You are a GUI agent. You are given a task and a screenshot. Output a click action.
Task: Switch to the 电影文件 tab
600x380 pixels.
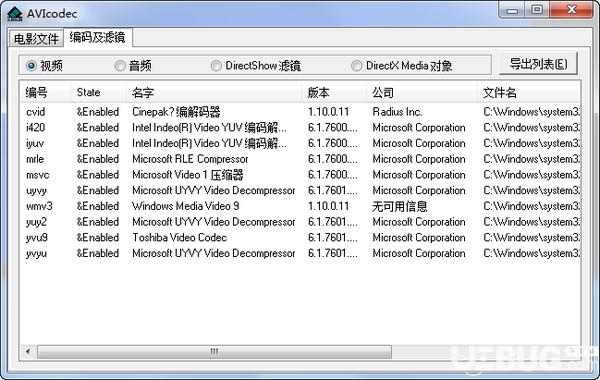(36, 39)
